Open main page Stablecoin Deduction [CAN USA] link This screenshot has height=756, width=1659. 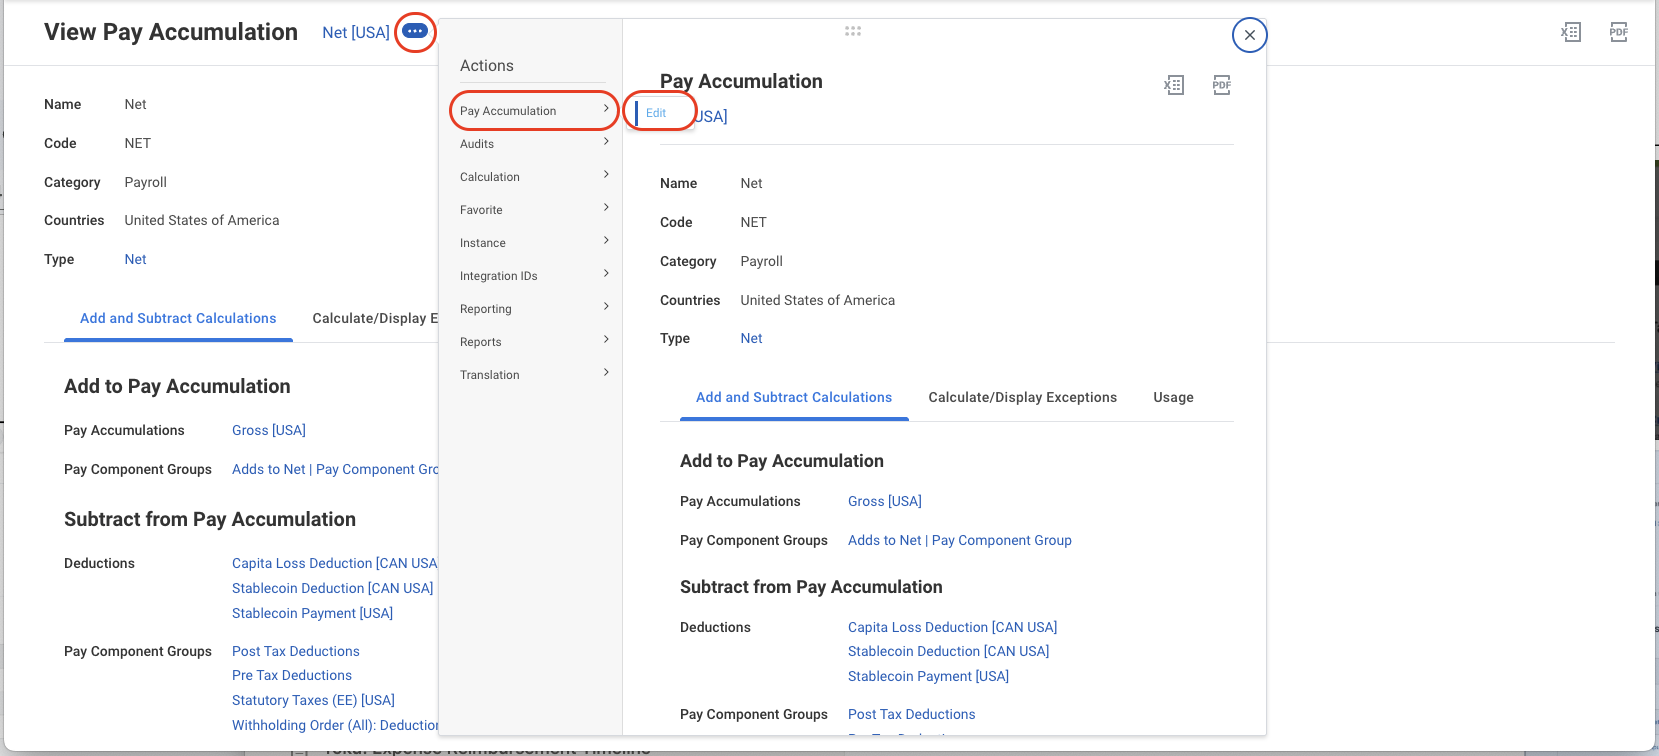tap(333, 588)
